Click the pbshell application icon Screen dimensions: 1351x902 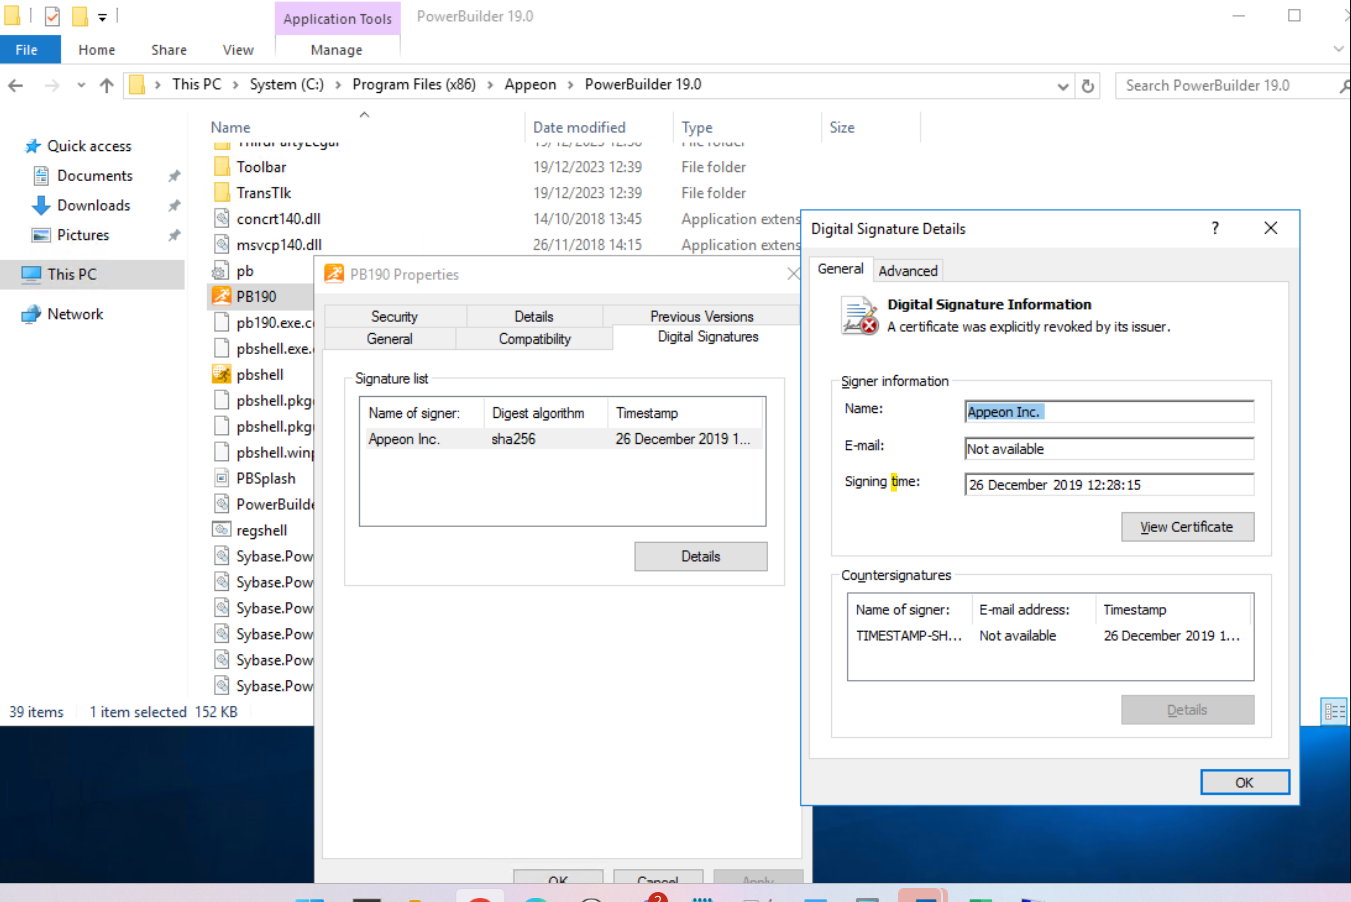[x=221, y=375]
